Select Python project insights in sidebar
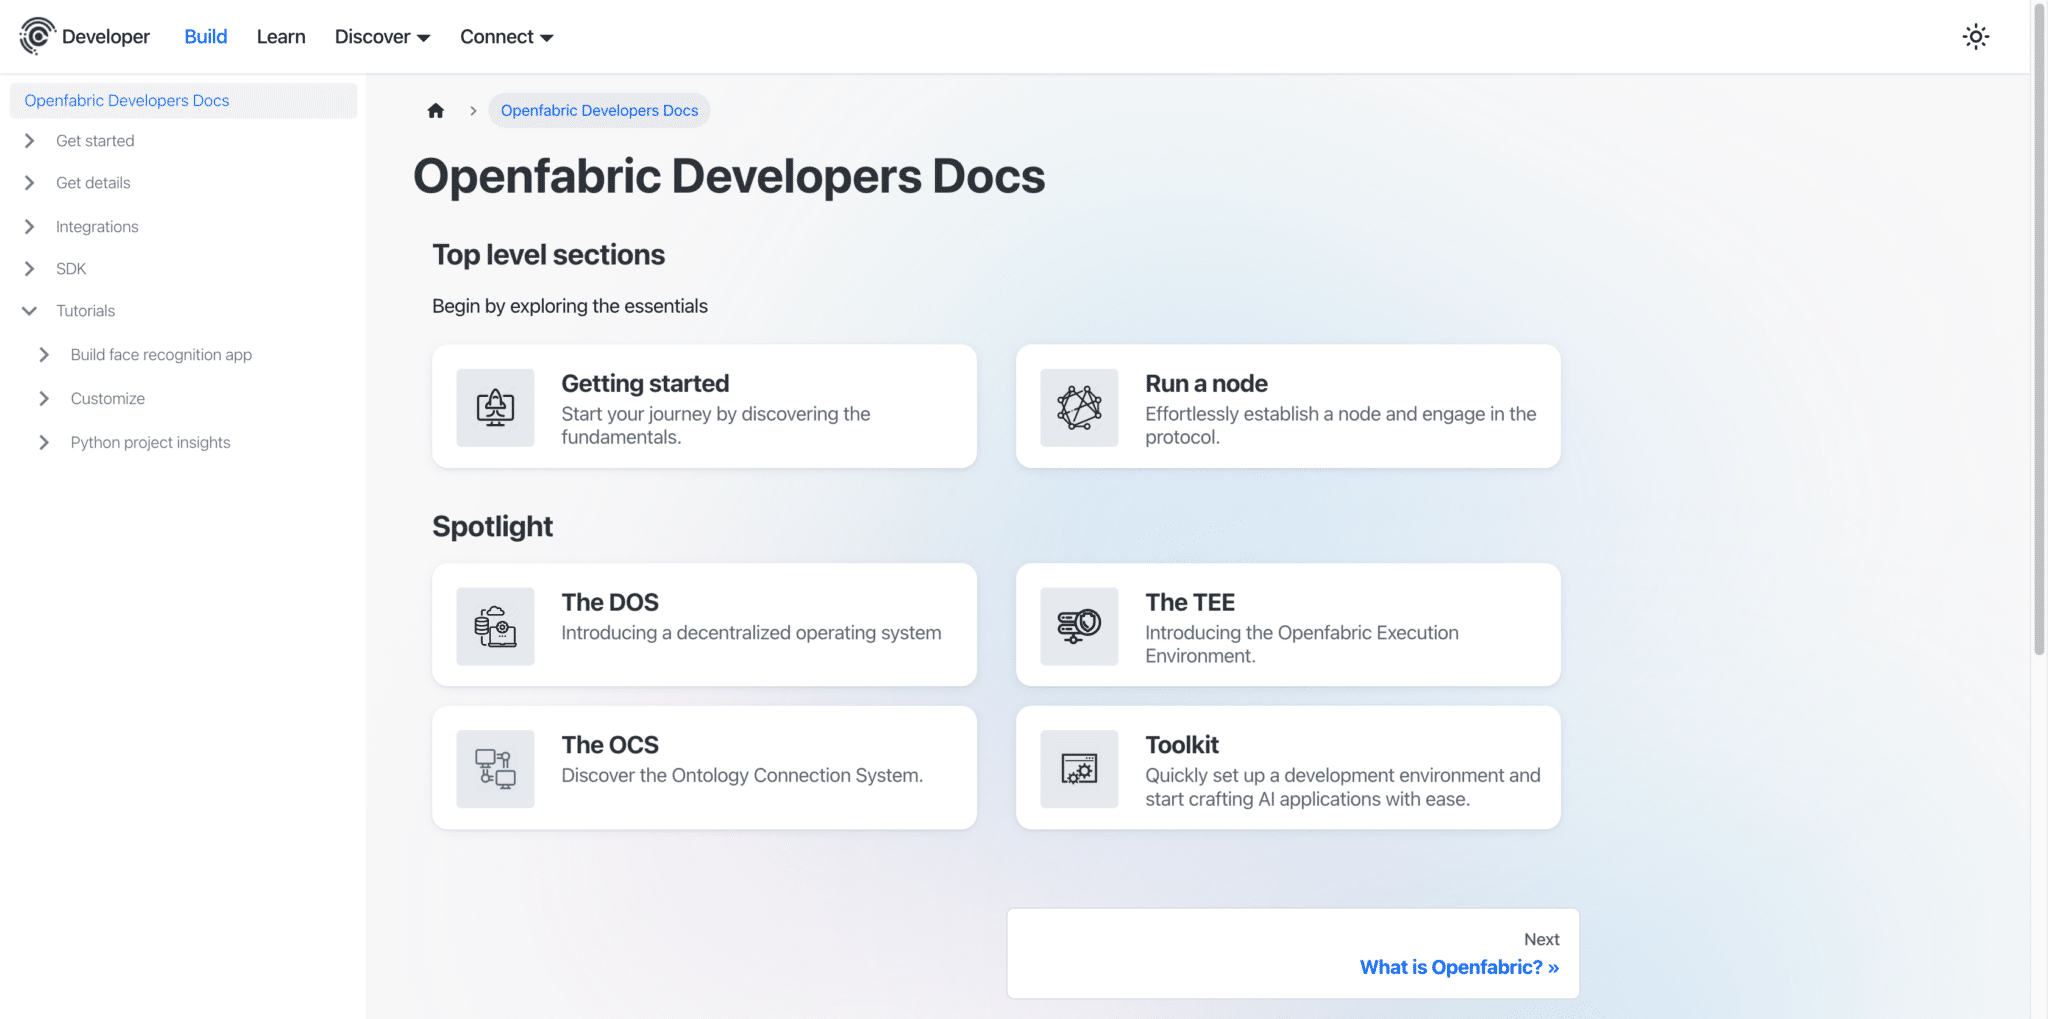Viewport: 2048px width, 1019px height. 150,442
